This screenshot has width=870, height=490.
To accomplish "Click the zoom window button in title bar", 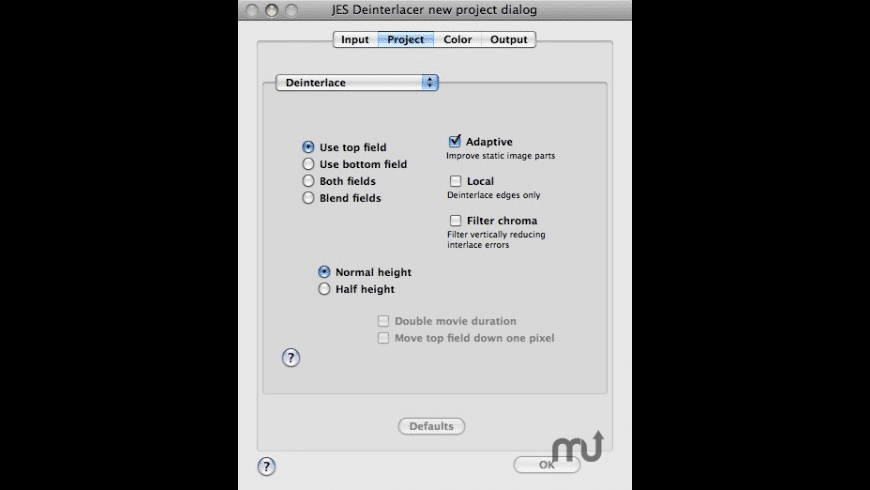I will (x=291, y=10).
